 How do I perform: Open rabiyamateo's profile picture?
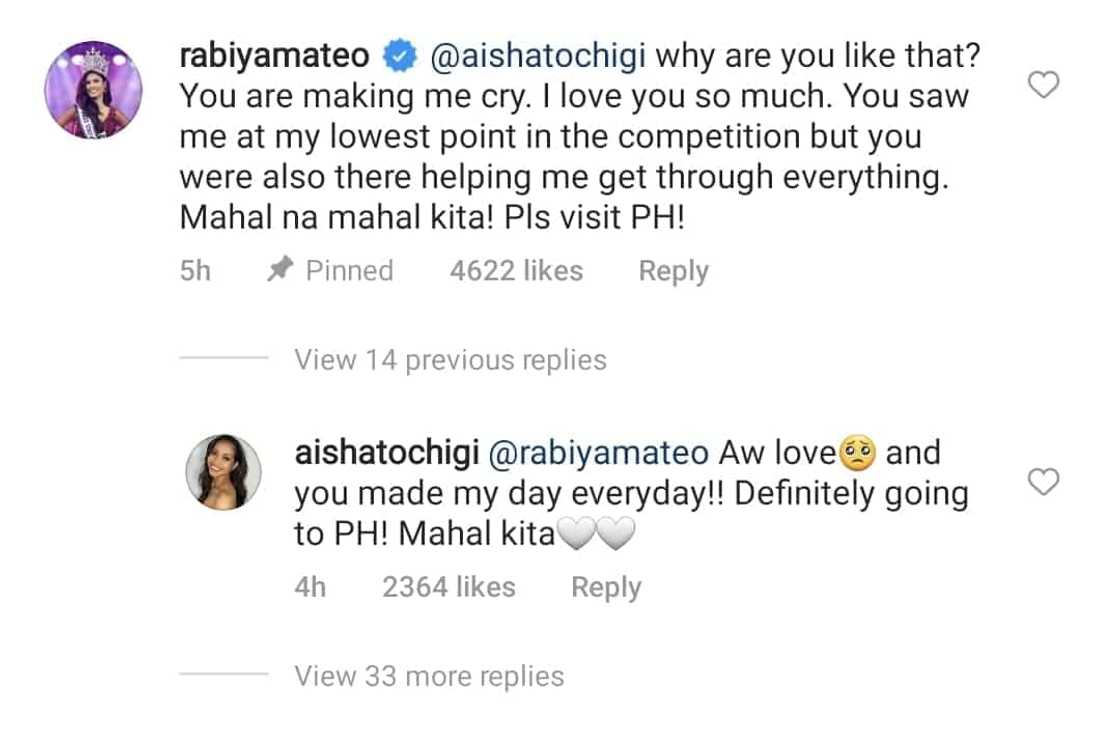(x=93, y=90)
